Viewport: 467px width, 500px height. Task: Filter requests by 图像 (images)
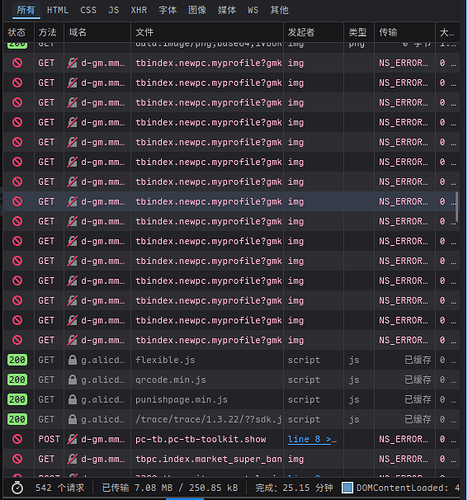point(197,10)
